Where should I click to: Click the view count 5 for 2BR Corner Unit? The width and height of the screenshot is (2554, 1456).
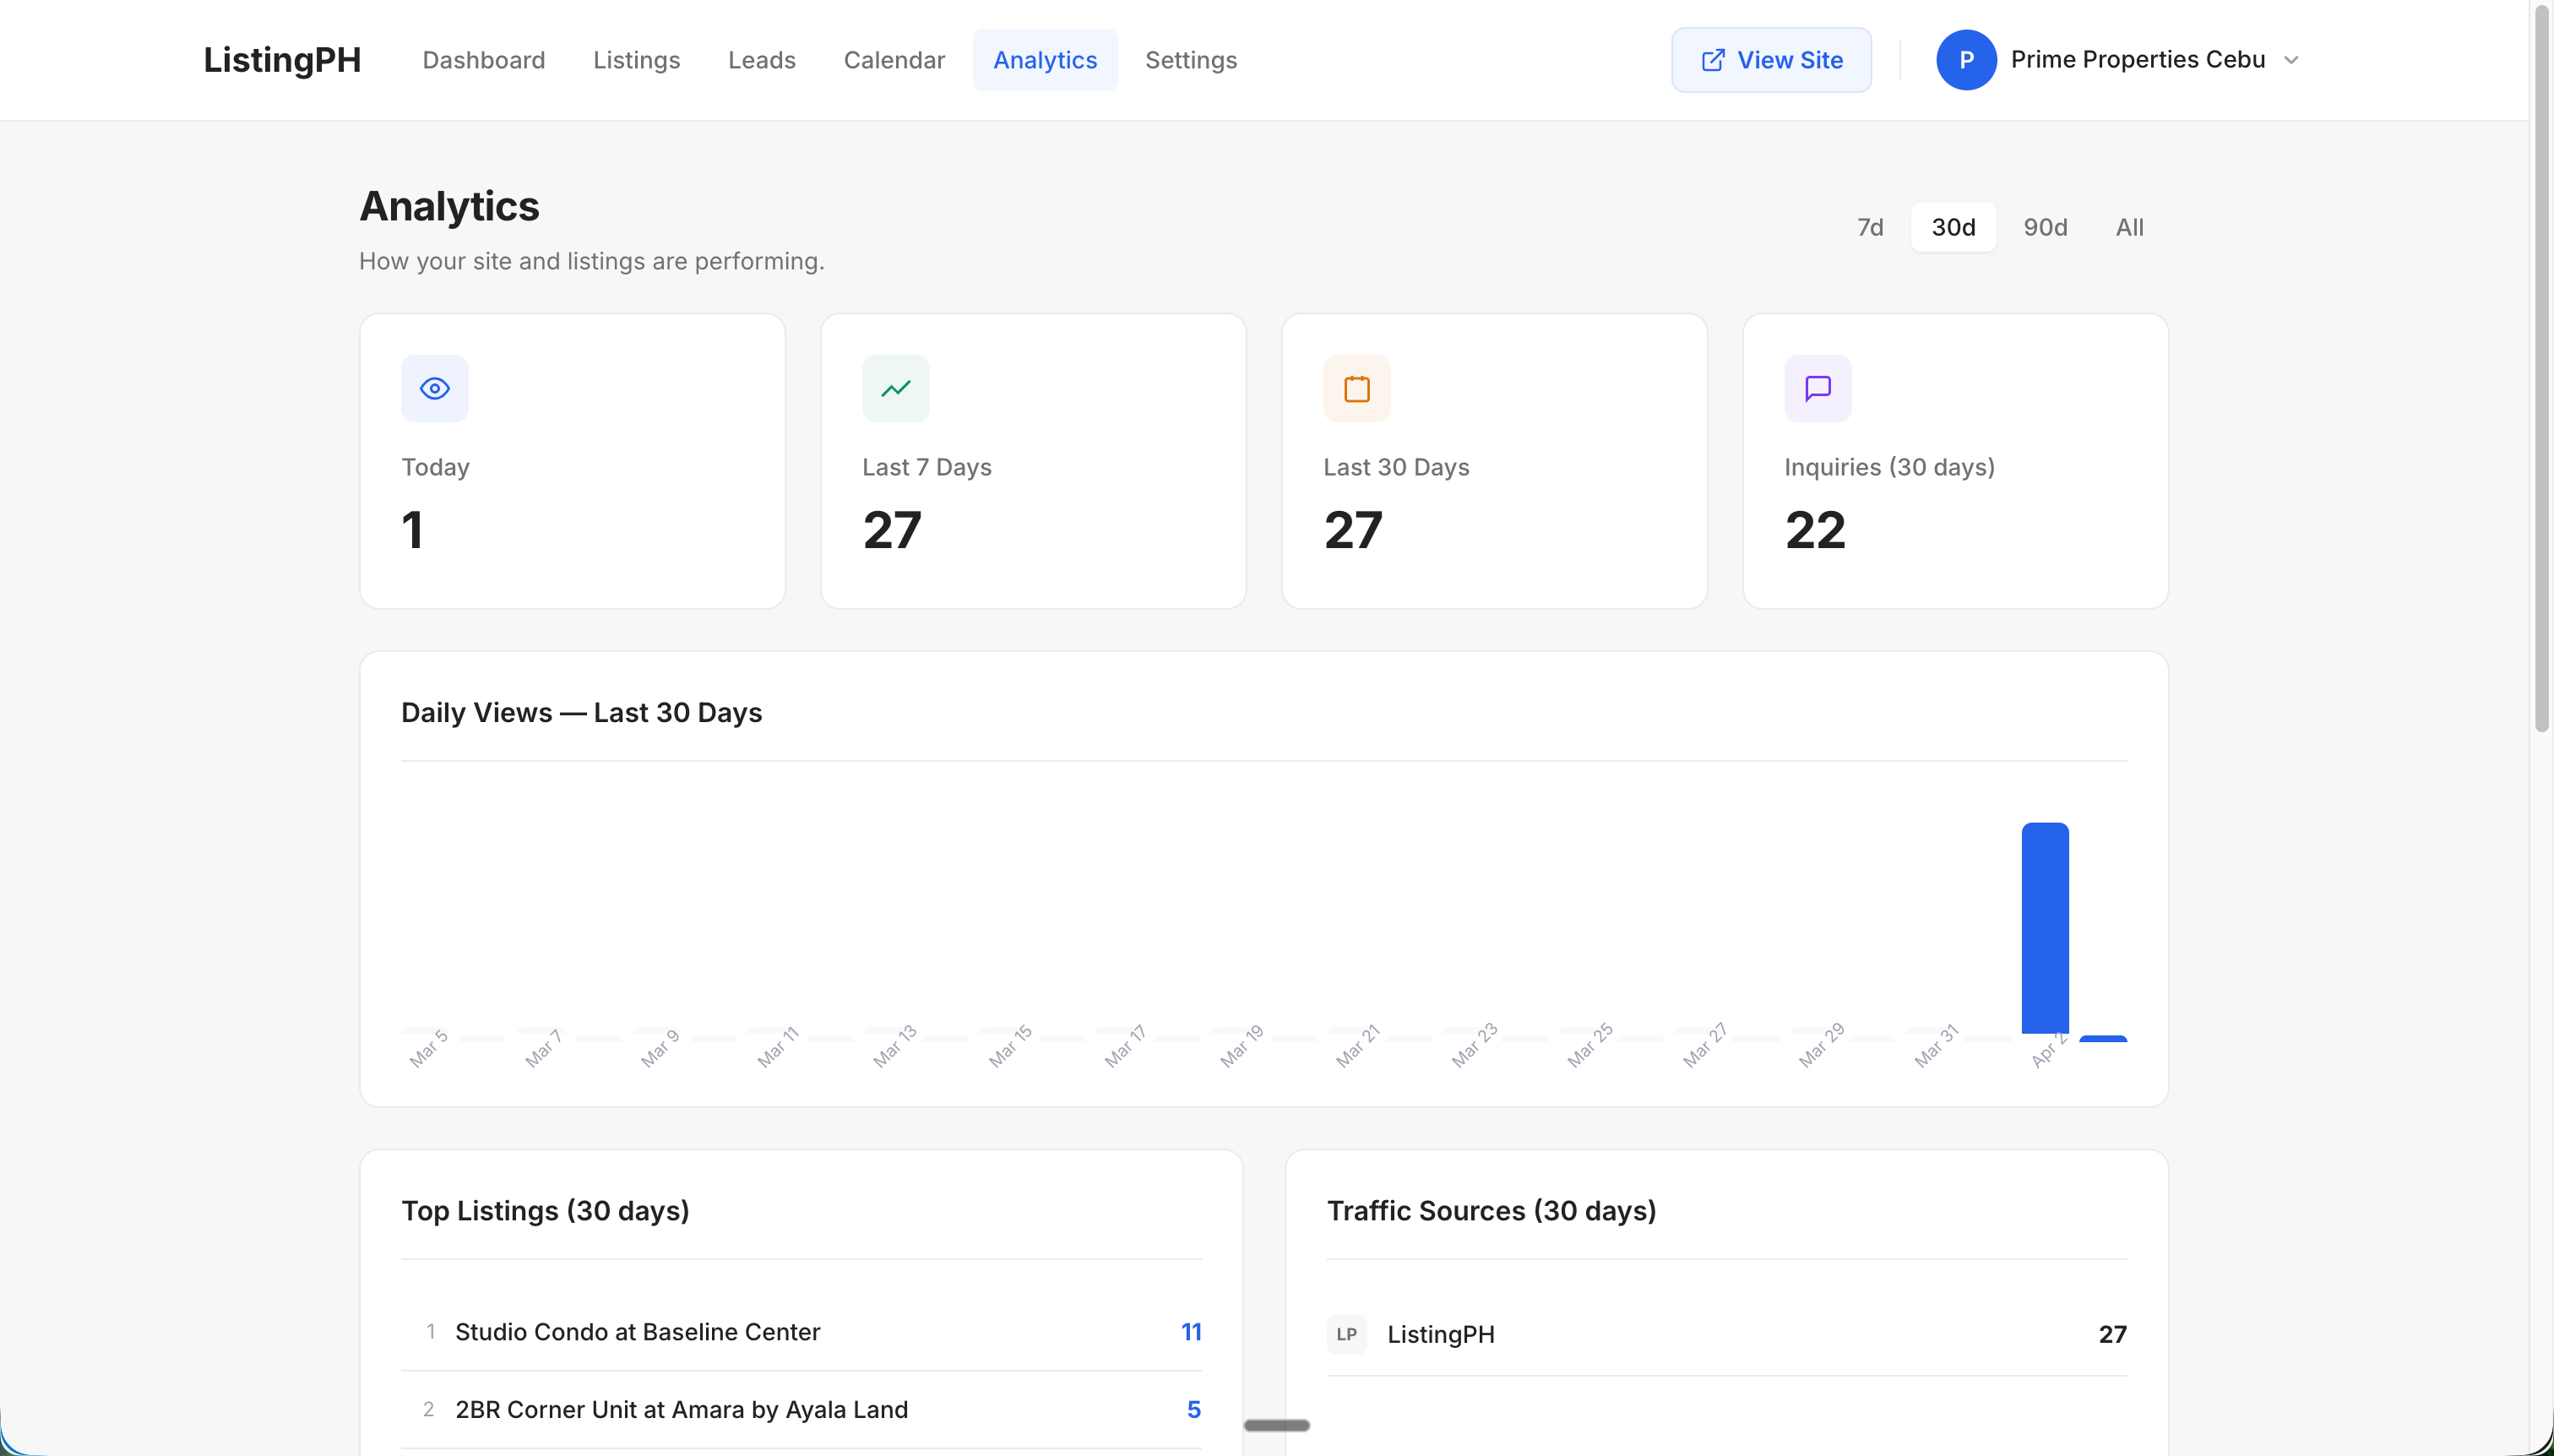[1193, 1409]
